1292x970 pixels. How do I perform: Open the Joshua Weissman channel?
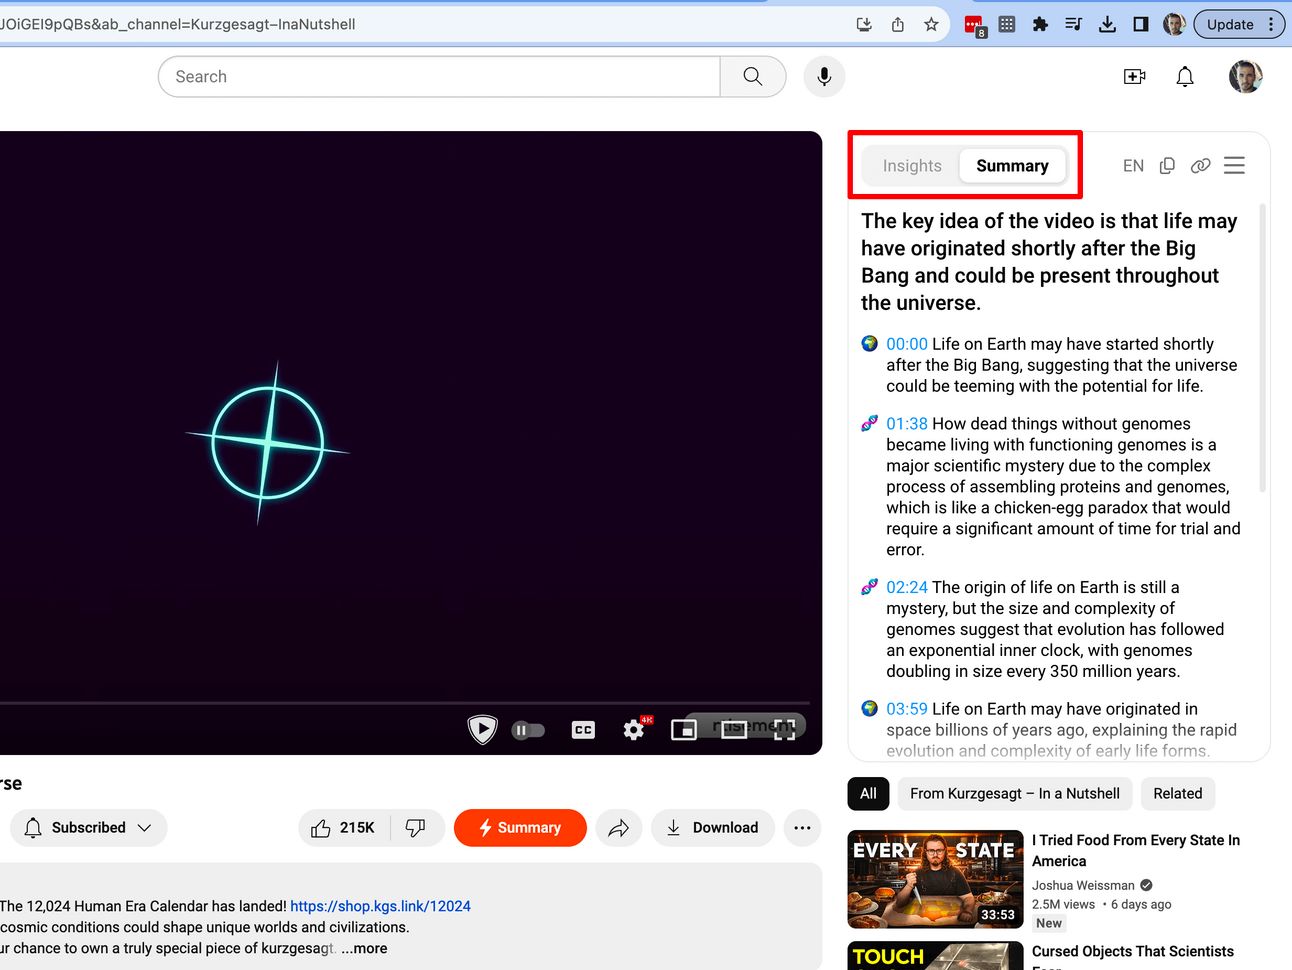click(x=1083, y=885)
